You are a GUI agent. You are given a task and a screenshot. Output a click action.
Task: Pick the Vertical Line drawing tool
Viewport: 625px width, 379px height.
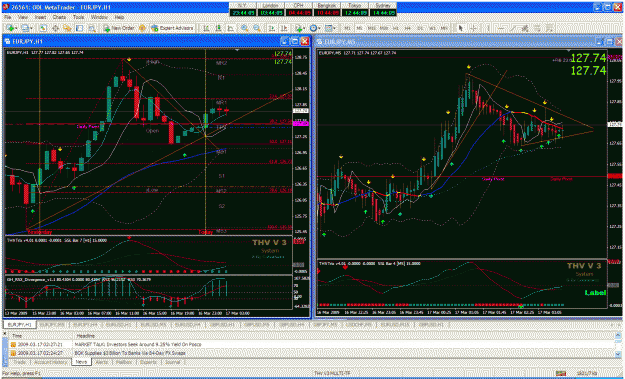(x=488, y=28)
